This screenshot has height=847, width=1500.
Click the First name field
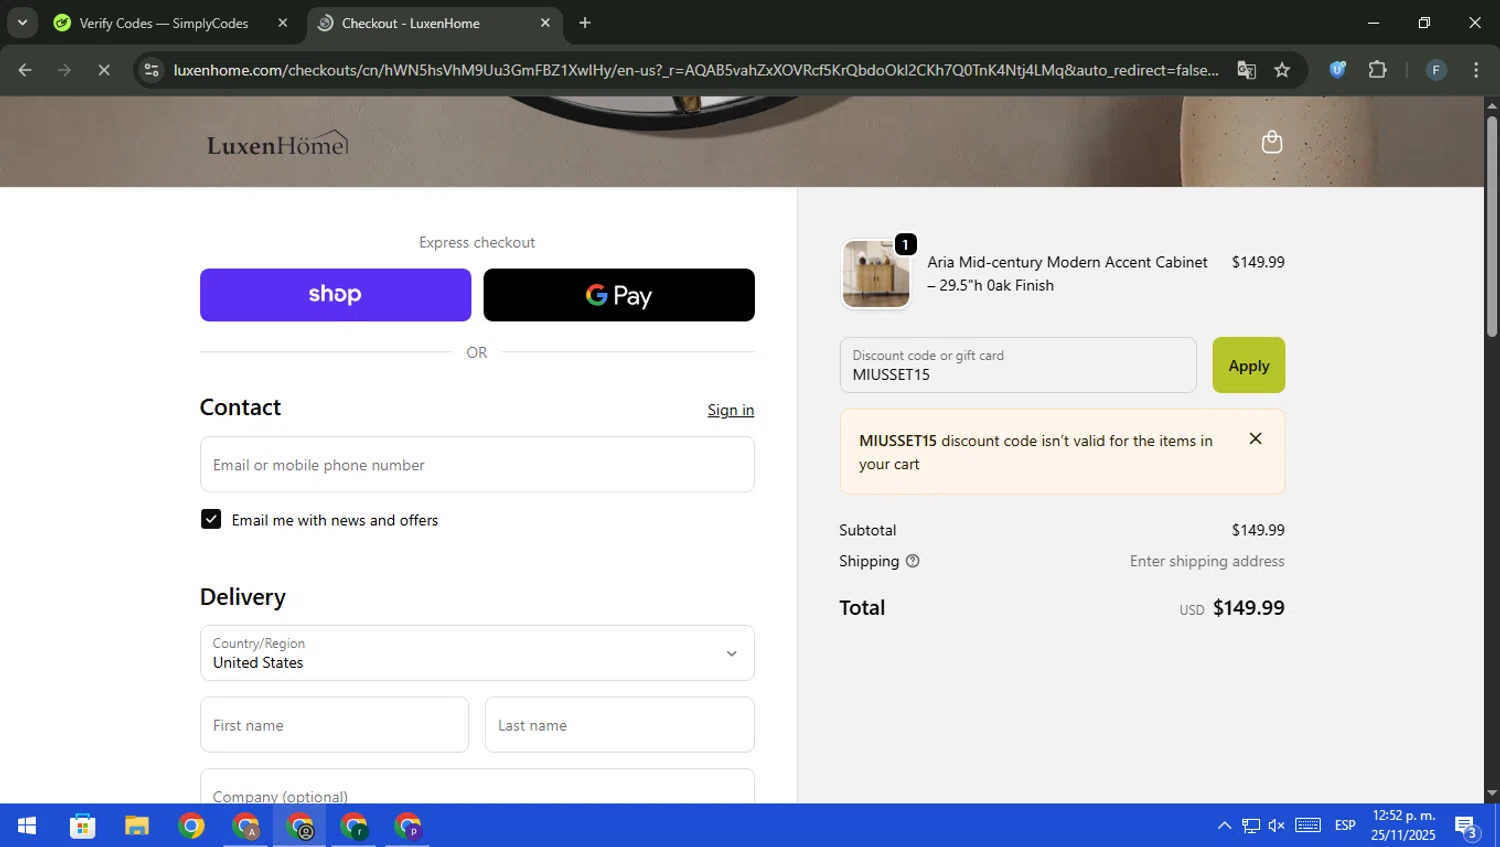coord(334,725)
